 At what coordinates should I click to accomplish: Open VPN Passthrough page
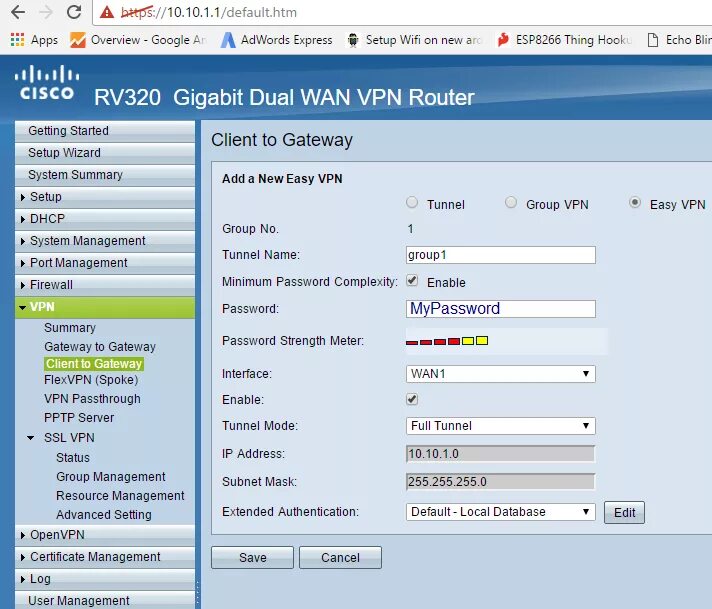(x=92, y=399)
